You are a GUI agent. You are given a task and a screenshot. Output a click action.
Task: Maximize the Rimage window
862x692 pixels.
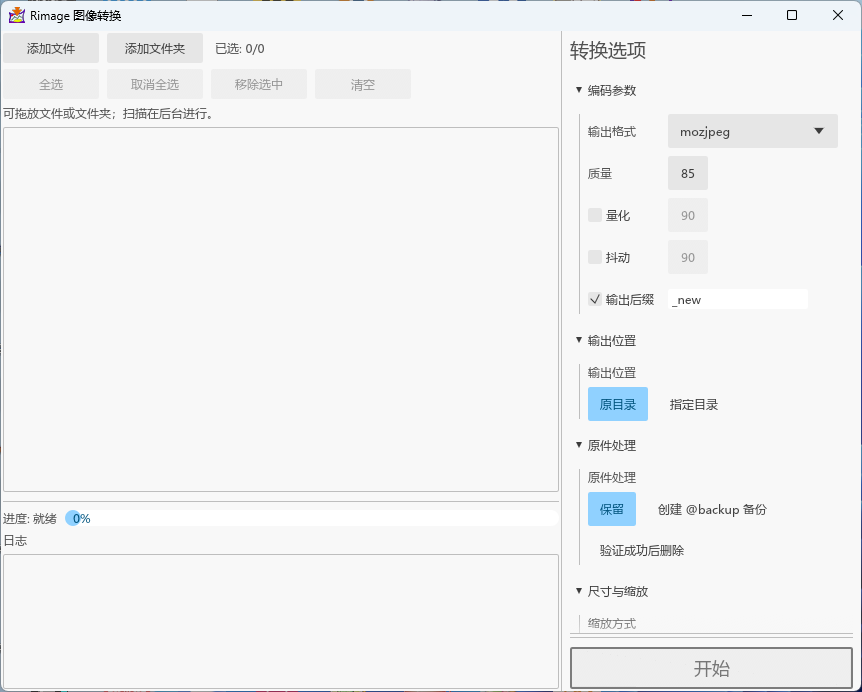(792, 15)
